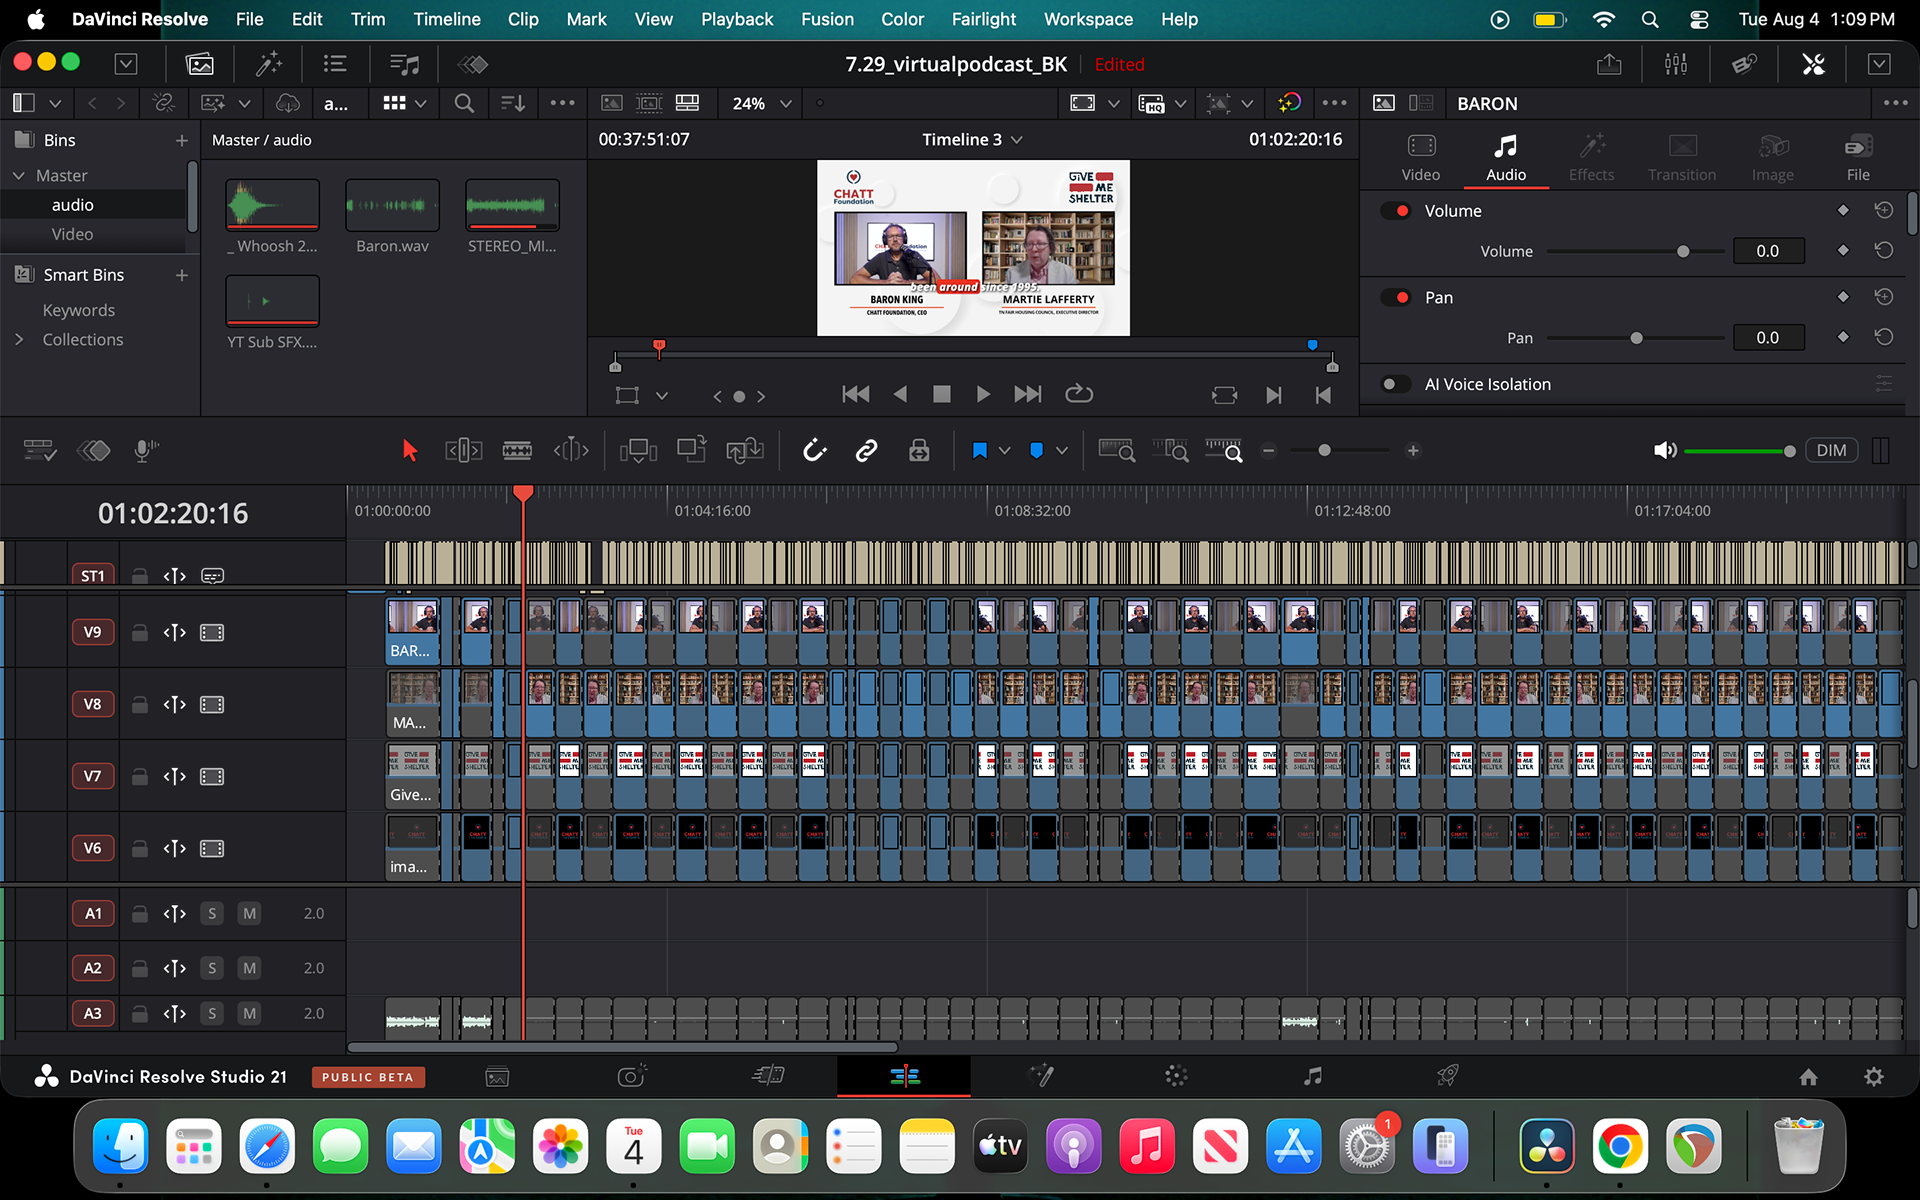This screenshot has height=1200, width=1920.
Task: Open Project Manager home icon
Action: (1808, 1077)
